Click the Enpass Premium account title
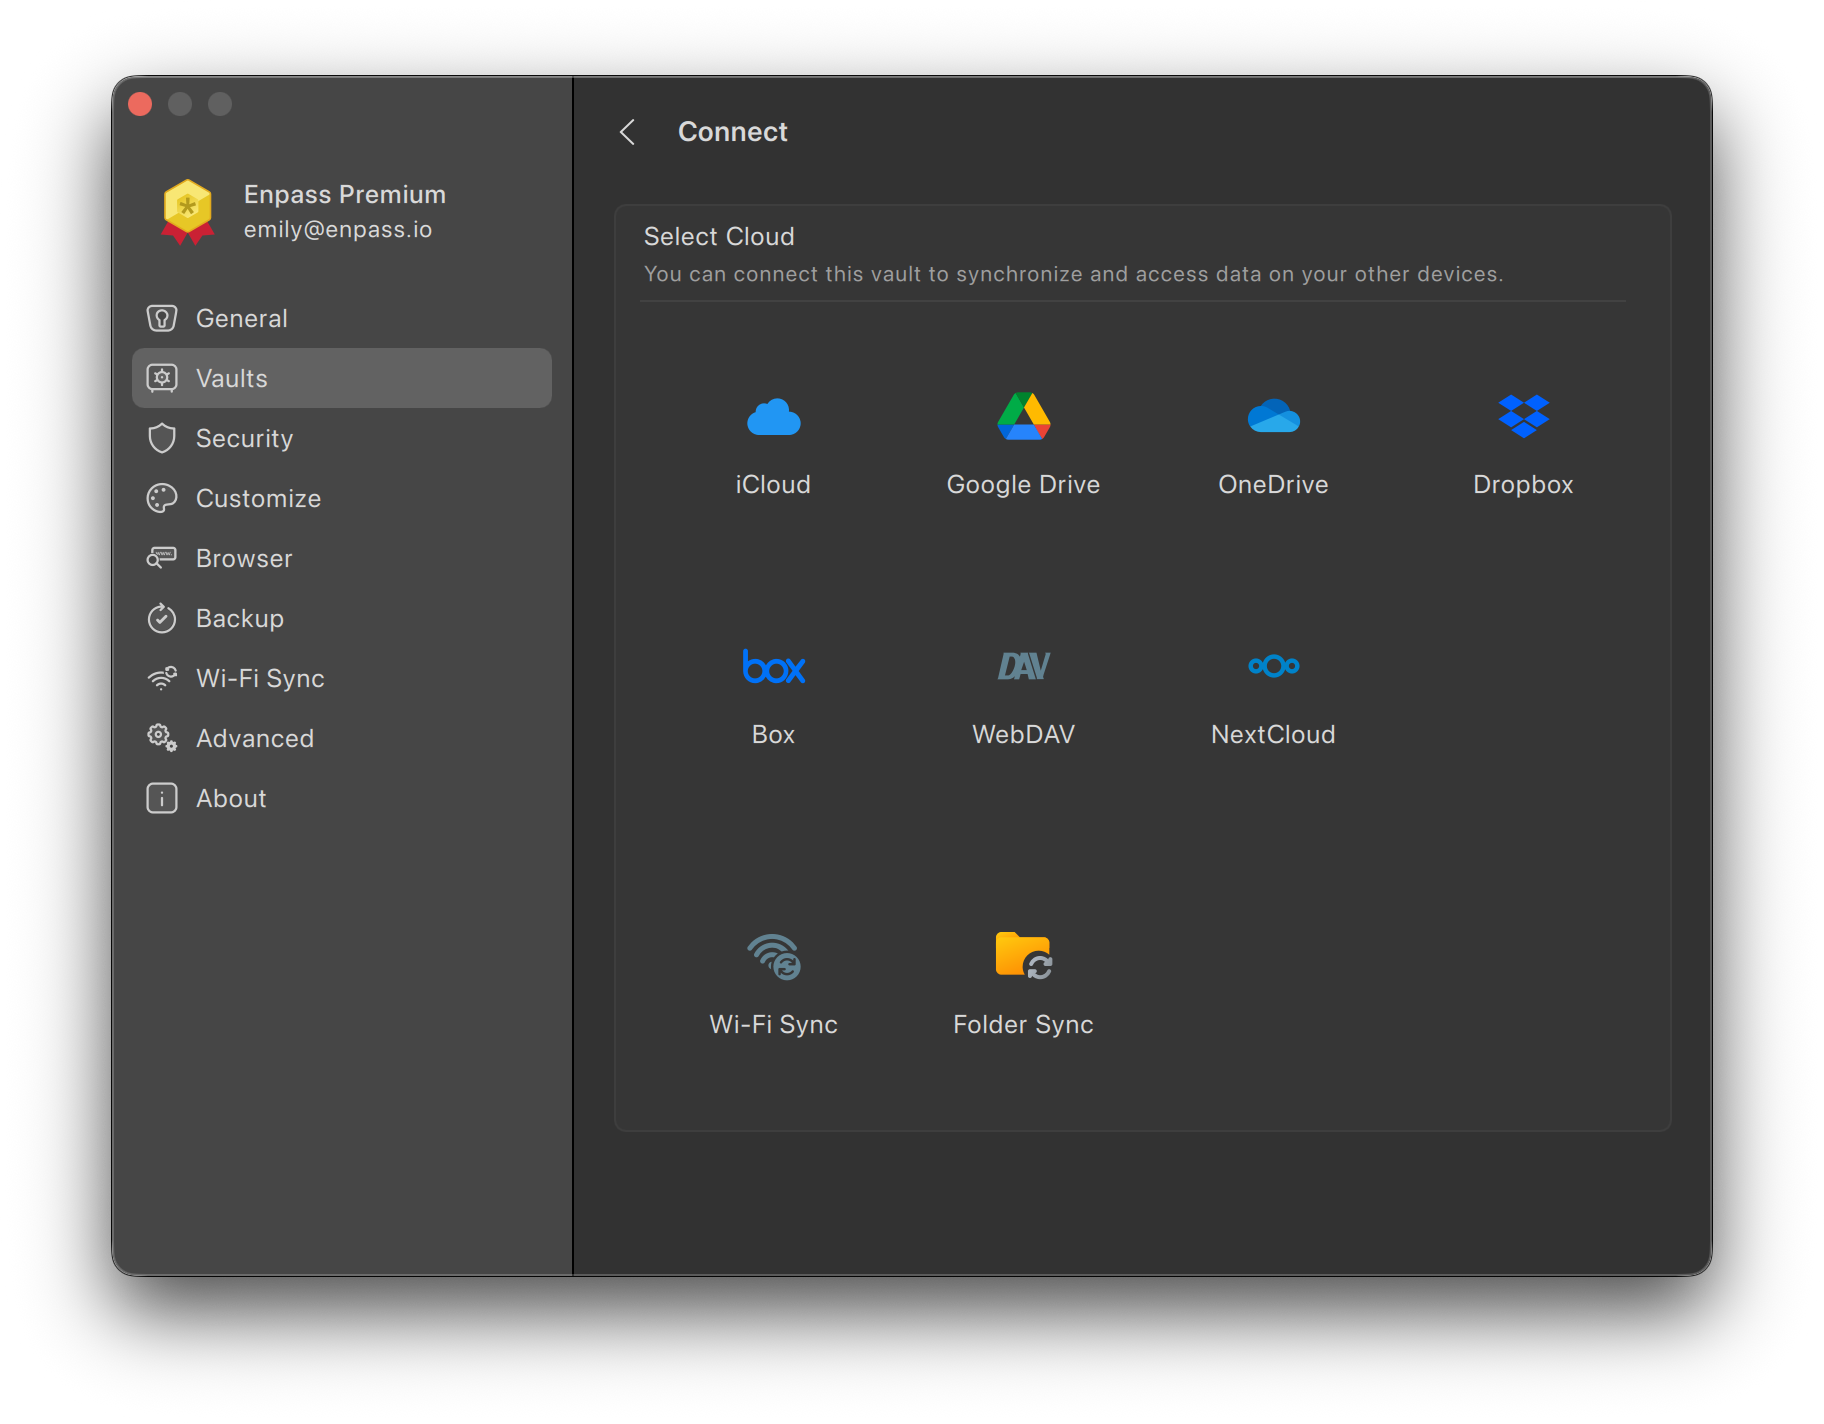Viewport: 1824px width, 1424px height. 345,194
